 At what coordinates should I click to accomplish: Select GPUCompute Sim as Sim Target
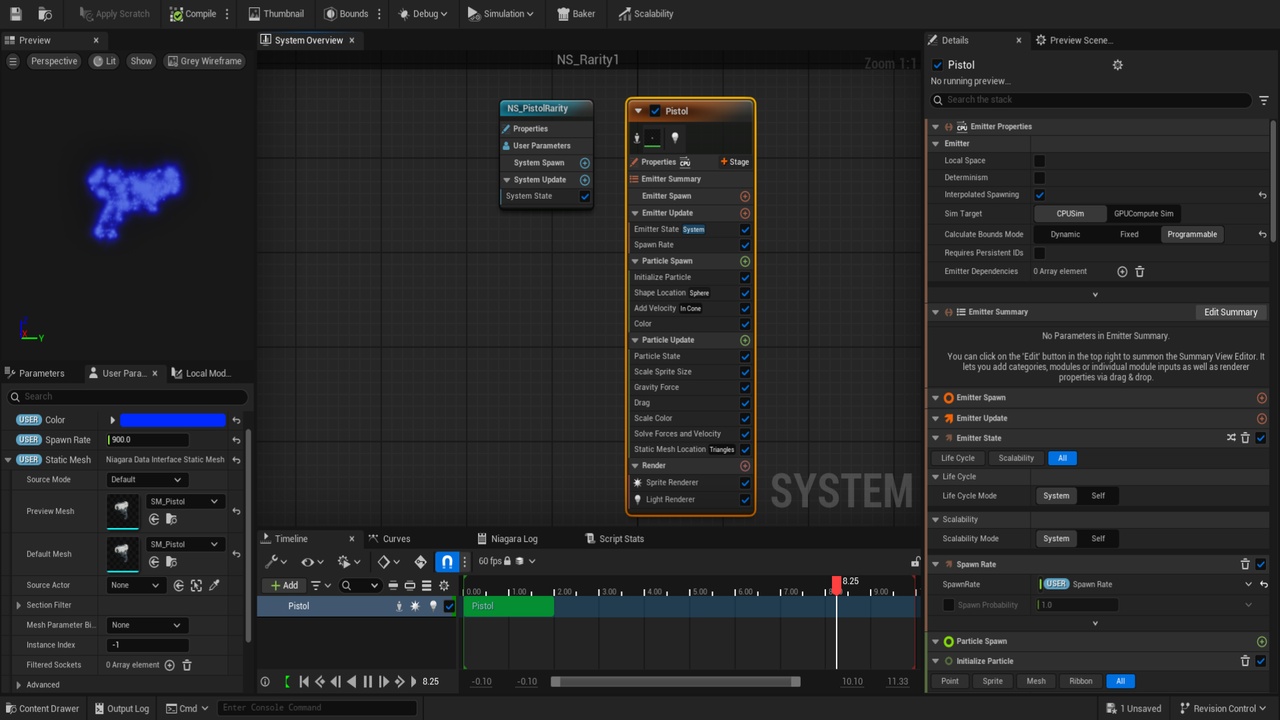click(1143, 214)
